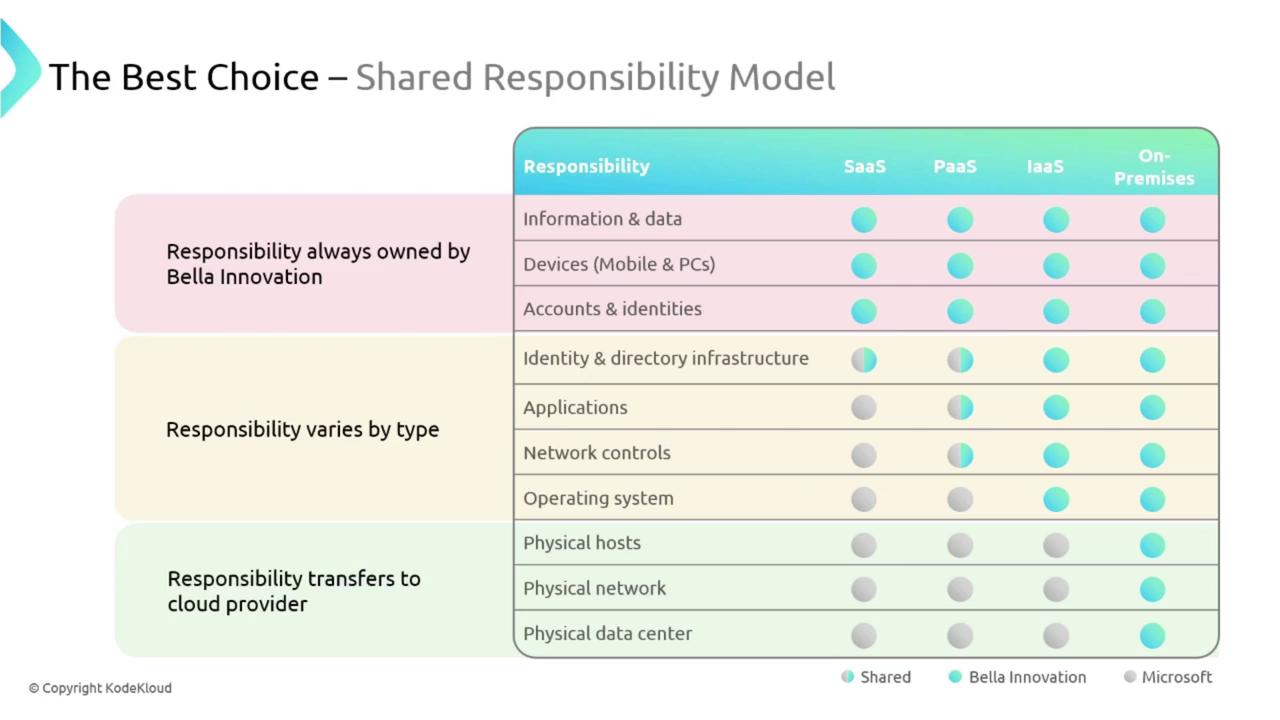Click the PaaS dot in Applications row

pos(960,408)
